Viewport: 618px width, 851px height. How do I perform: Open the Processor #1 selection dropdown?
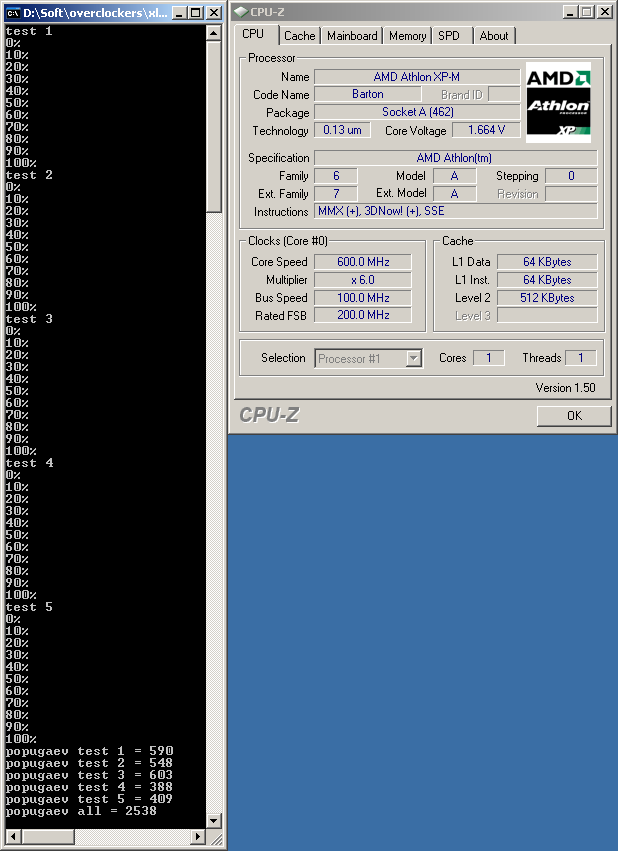click(368, 358)
